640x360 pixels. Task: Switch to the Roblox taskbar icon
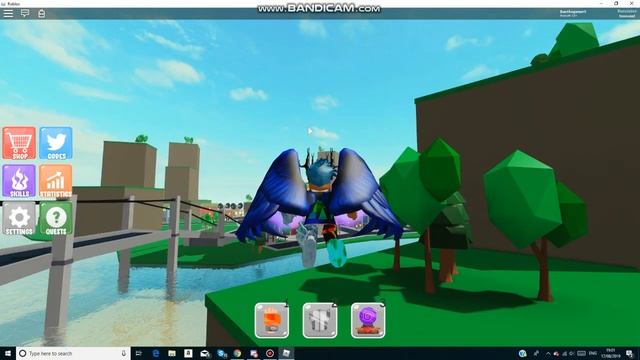tap(286, 353)
